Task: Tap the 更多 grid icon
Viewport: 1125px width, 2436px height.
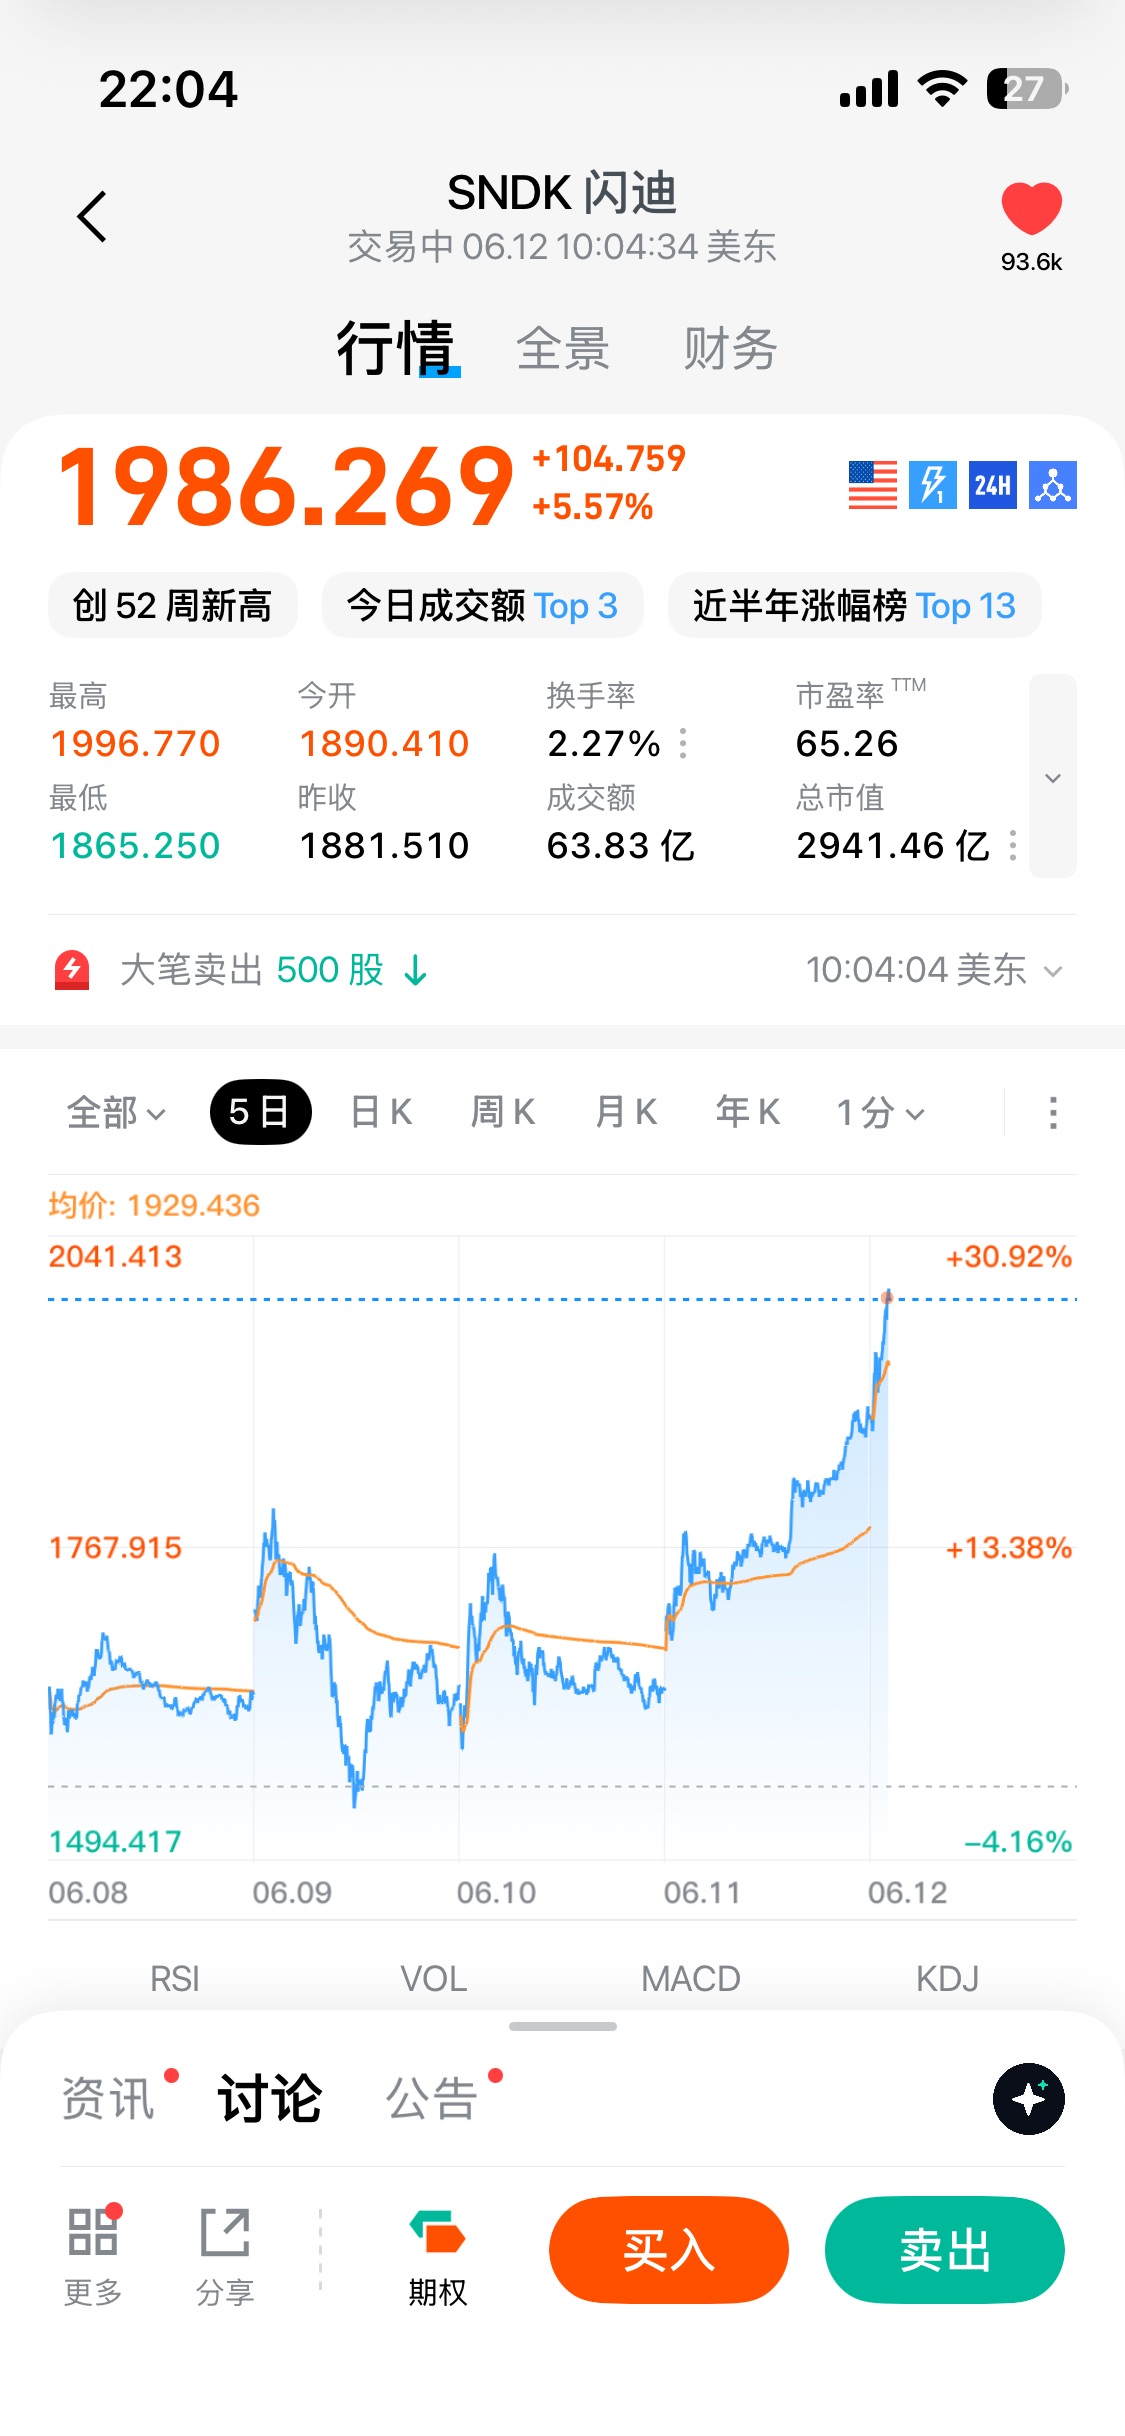Action: point(93,2232)
